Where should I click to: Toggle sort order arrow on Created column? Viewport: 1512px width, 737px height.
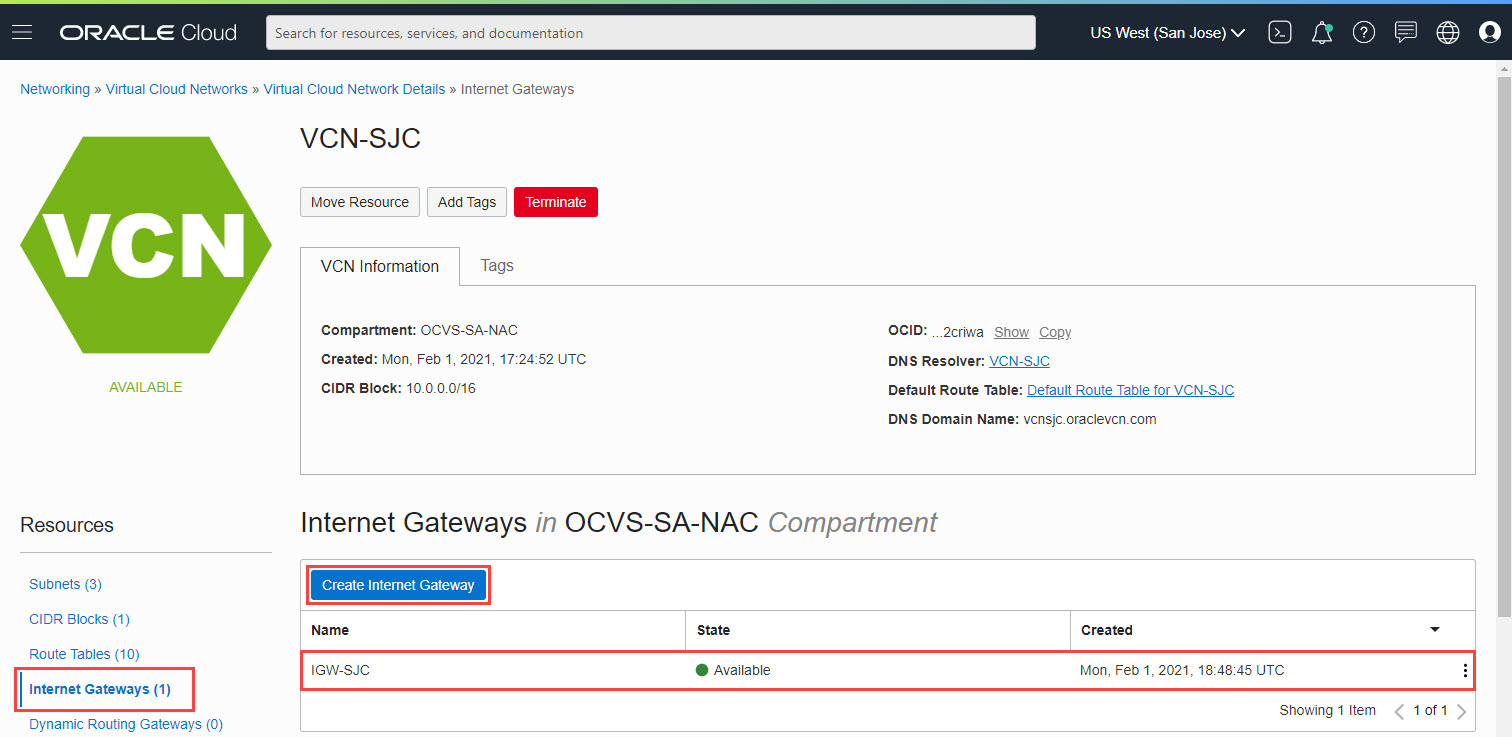click(x=1435, y=630)
